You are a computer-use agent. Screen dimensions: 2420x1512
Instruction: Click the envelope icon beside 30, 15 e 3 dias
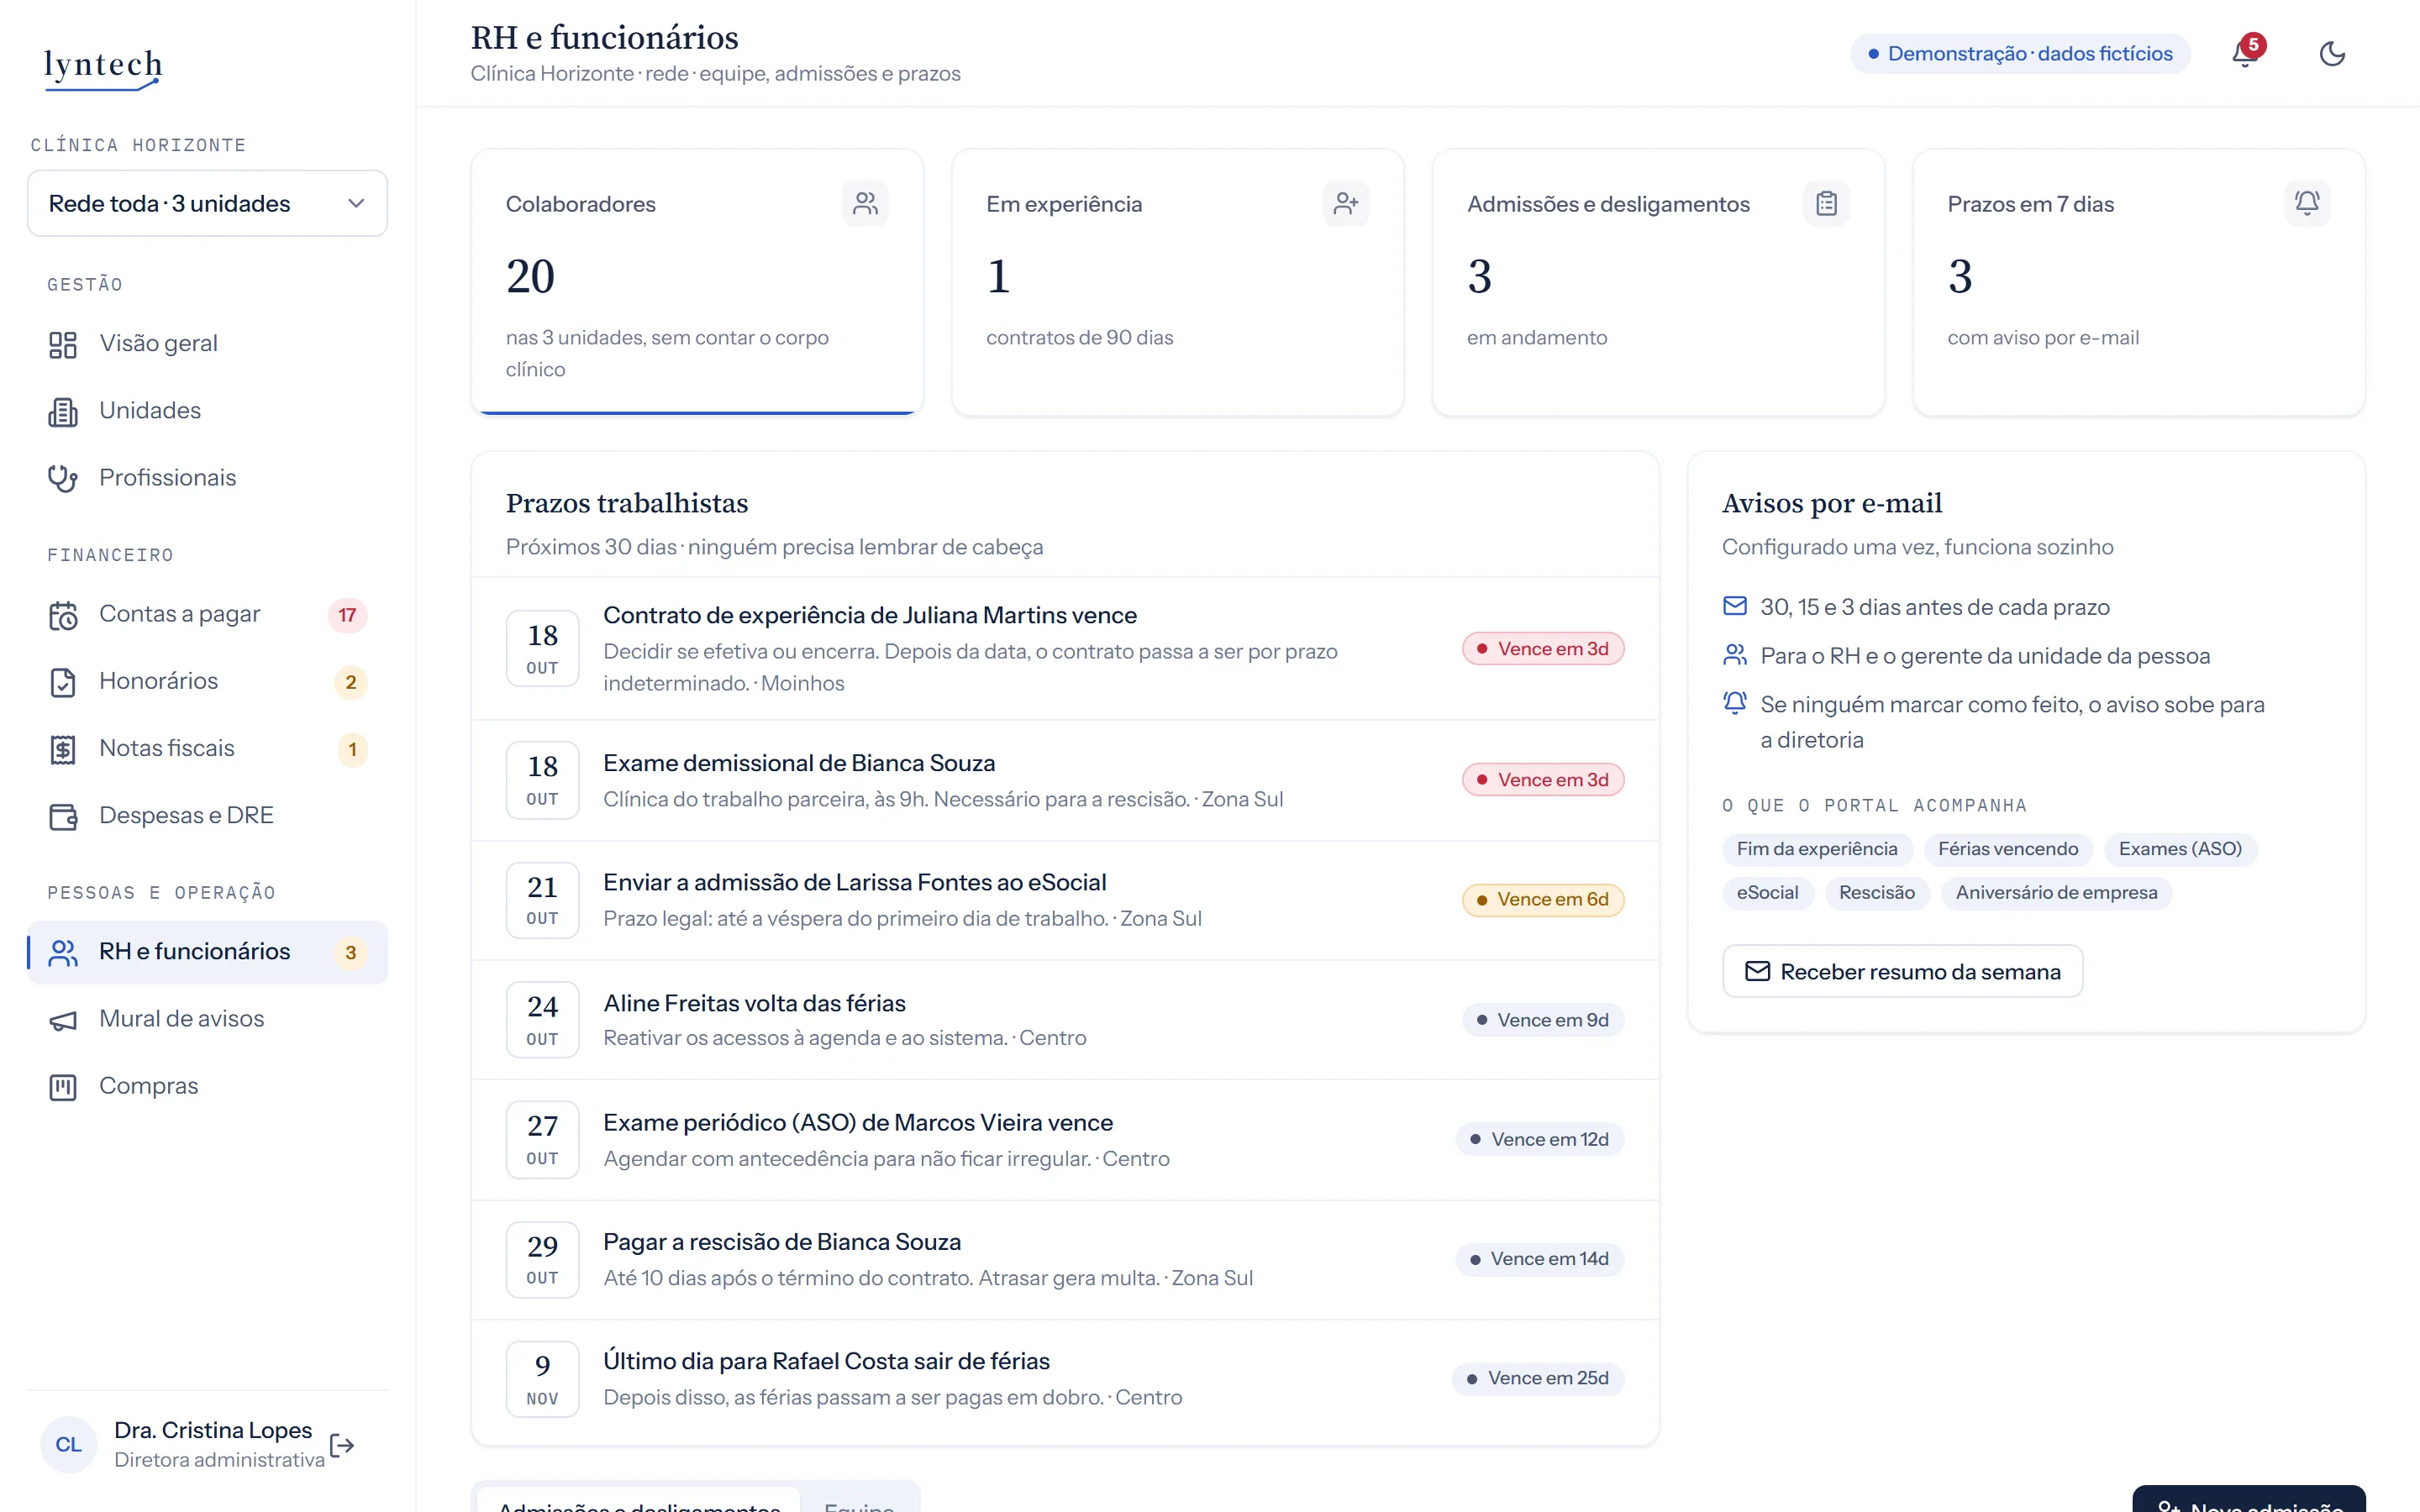[x=1735, y=606]
